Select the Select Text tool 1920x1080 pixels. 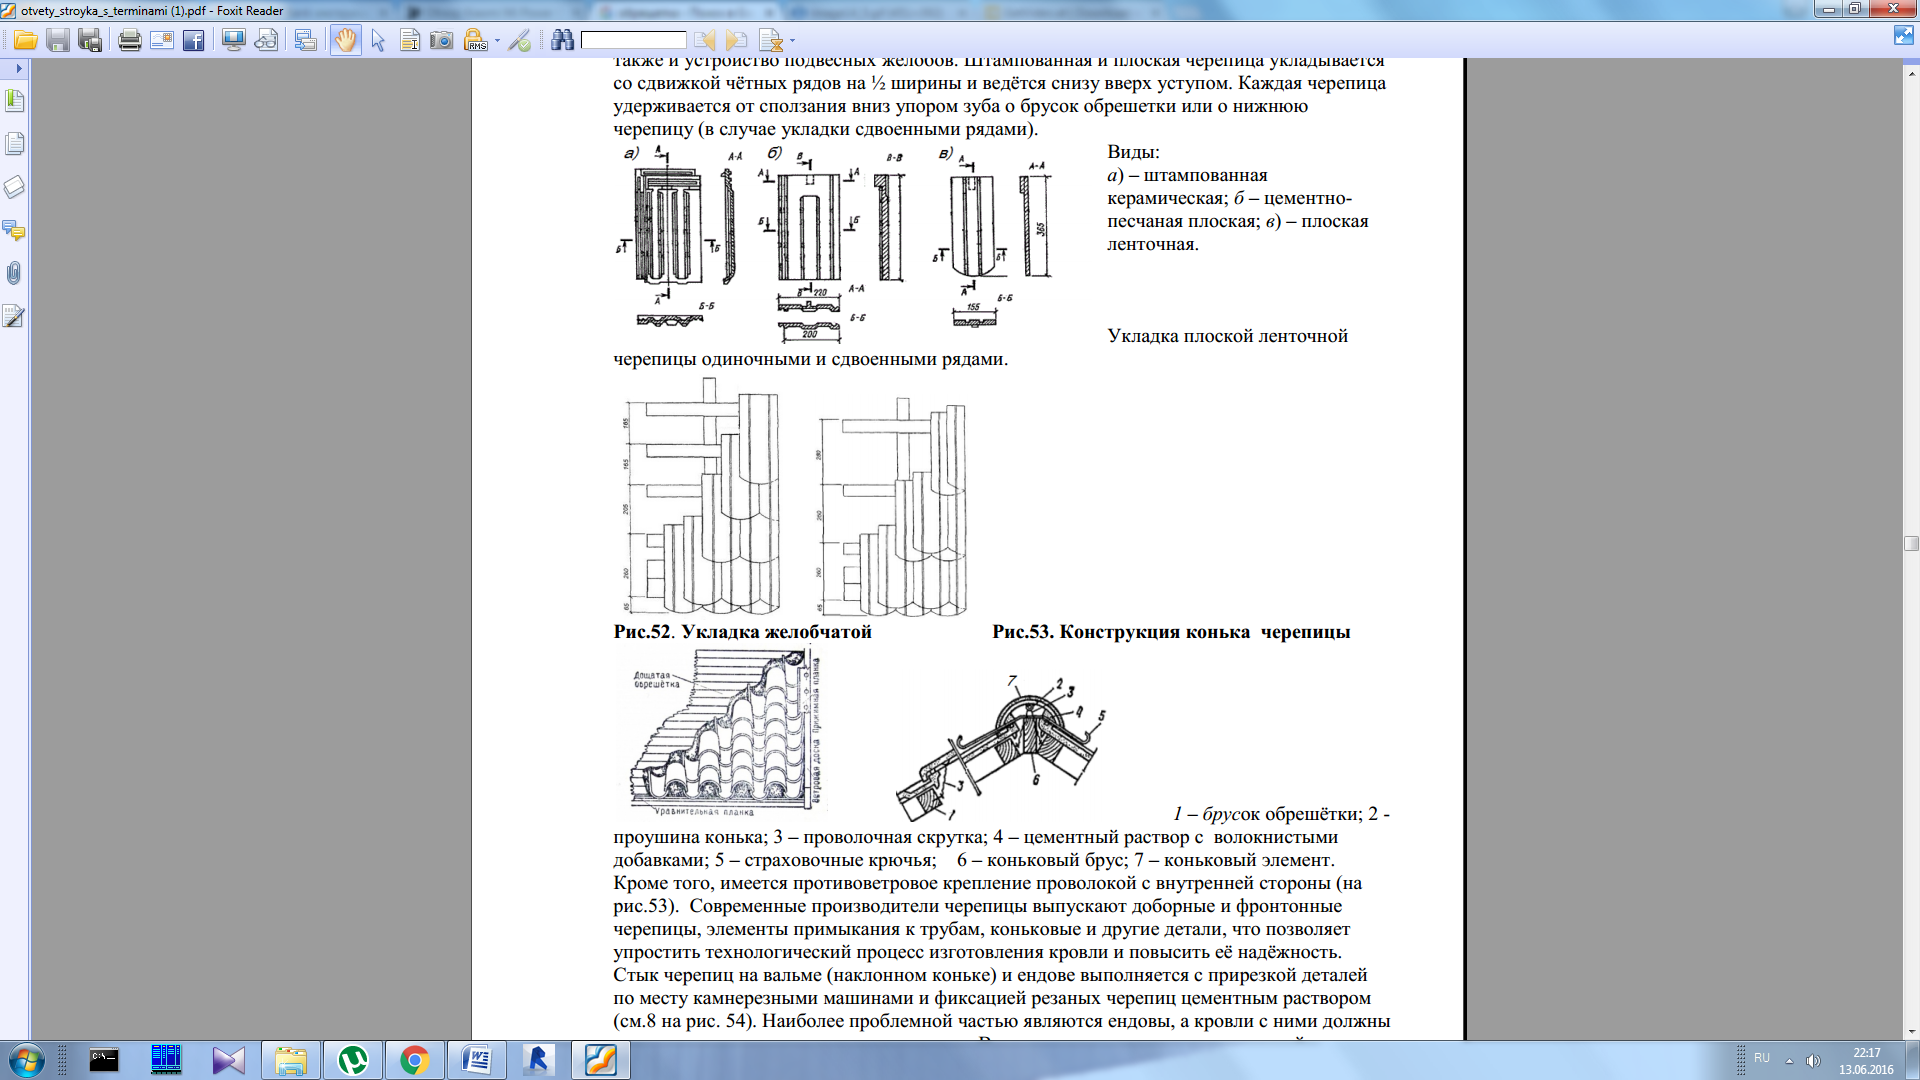click(409, 40)
